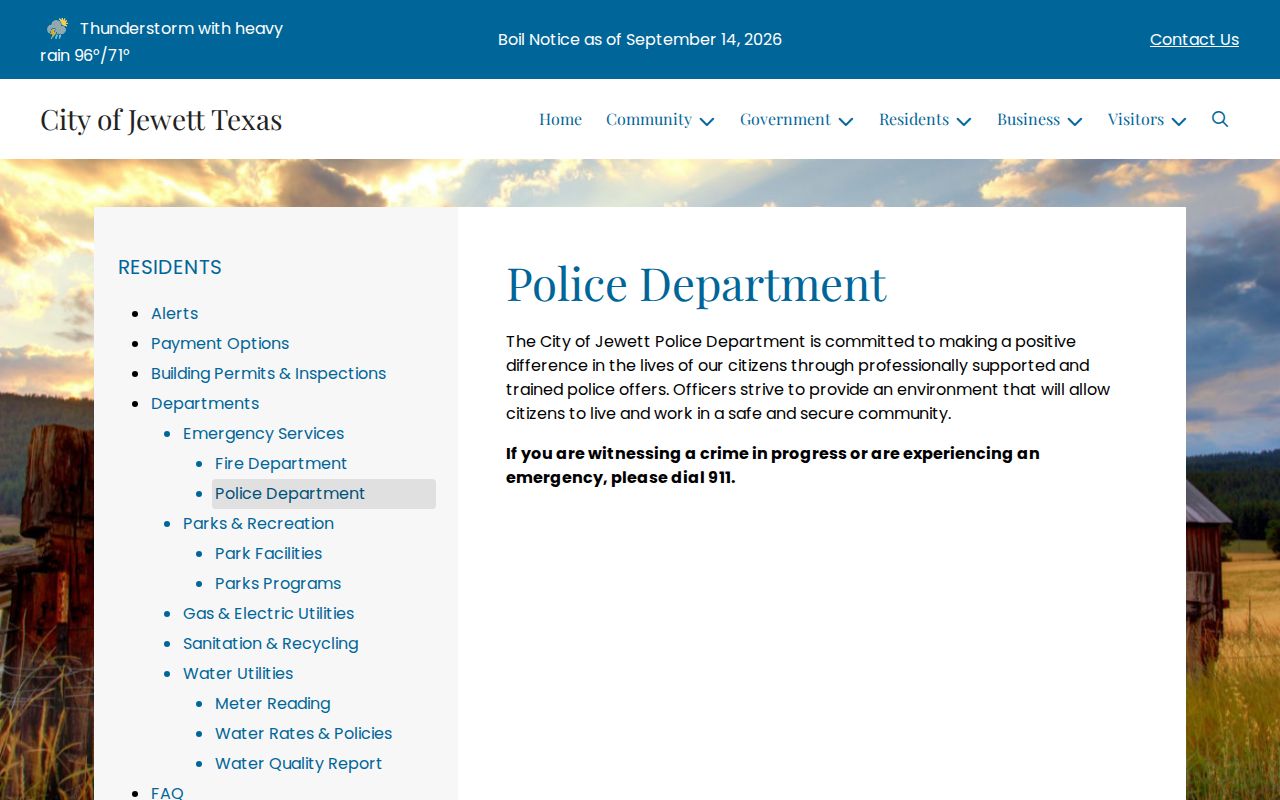Open Gas & Electric Utilities link
This screenshot has height=800, width=1280.
tap(269, 613)
